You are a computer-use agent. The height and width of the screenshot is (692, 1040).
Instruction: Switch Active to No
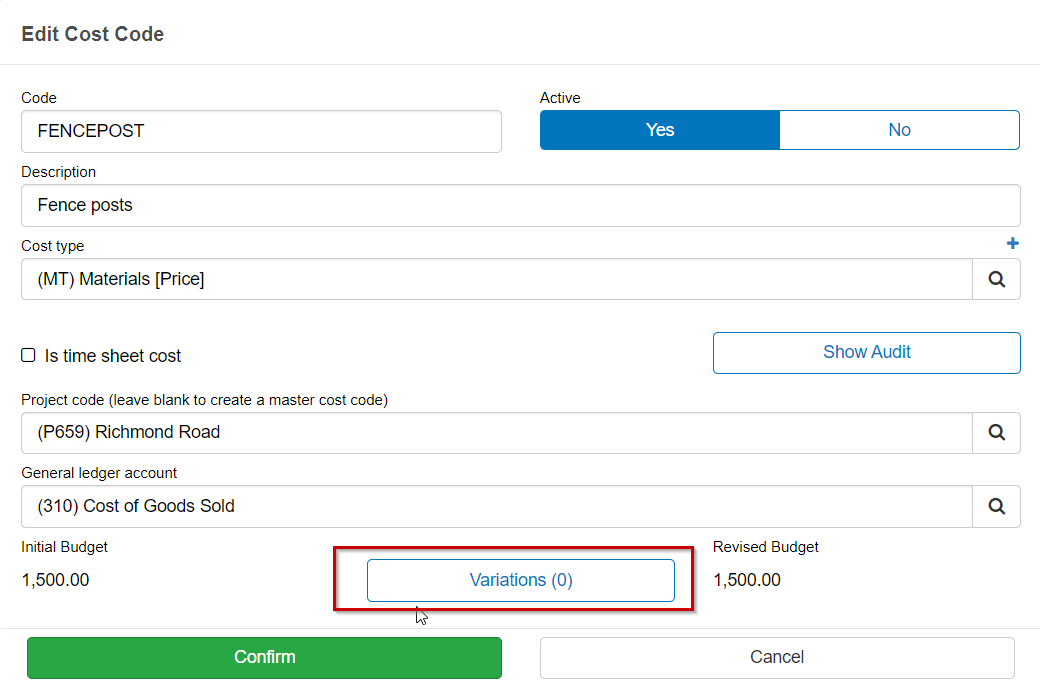(899, 130)
